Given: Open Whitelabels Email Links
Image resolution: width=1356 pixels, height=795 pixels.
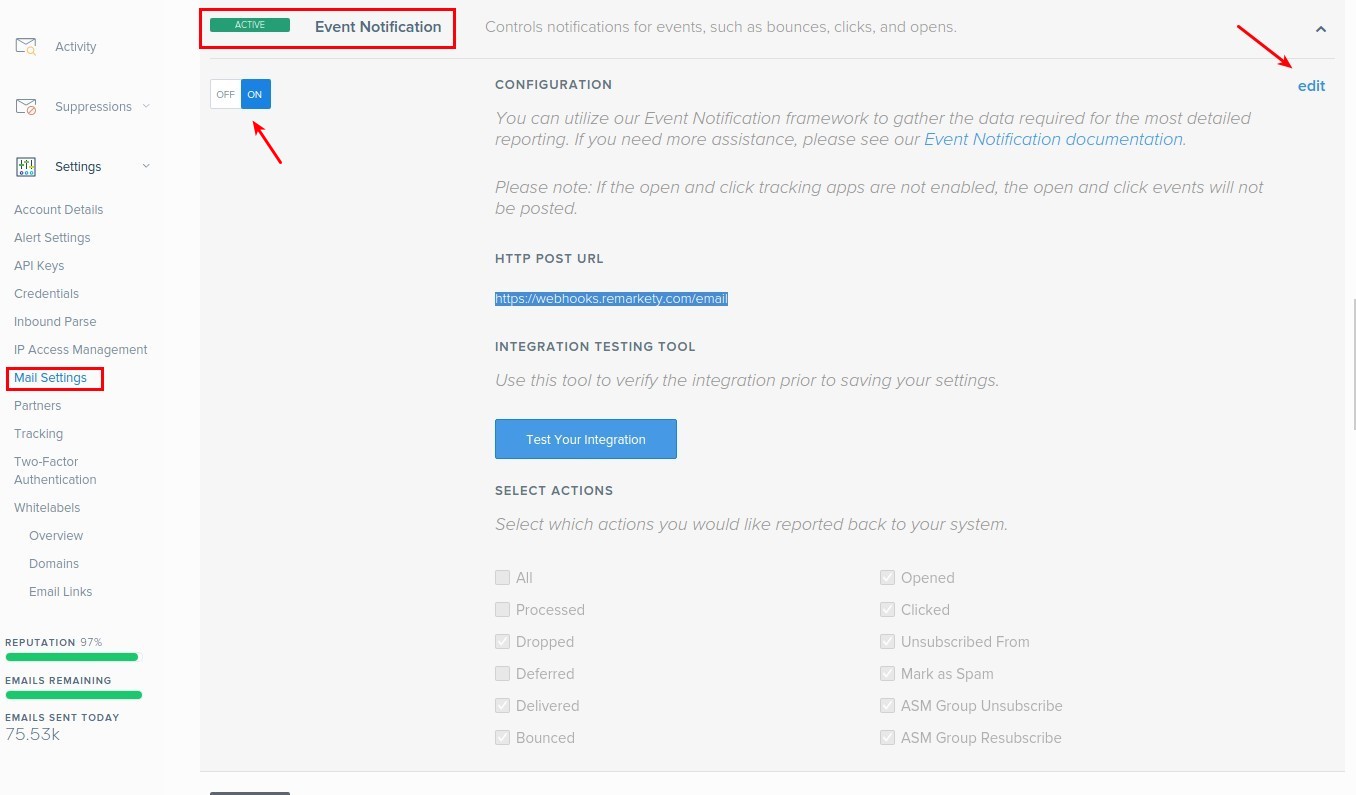Looking at the screenshot, I should (x=60, y=592).
